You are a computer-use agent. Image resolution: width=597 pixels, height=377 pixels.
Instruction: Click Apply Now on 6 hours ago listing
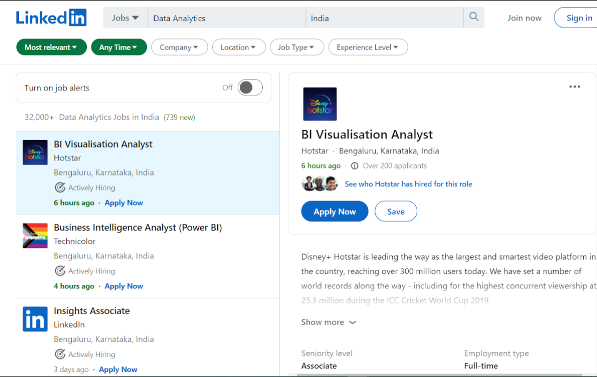[124, 203]
